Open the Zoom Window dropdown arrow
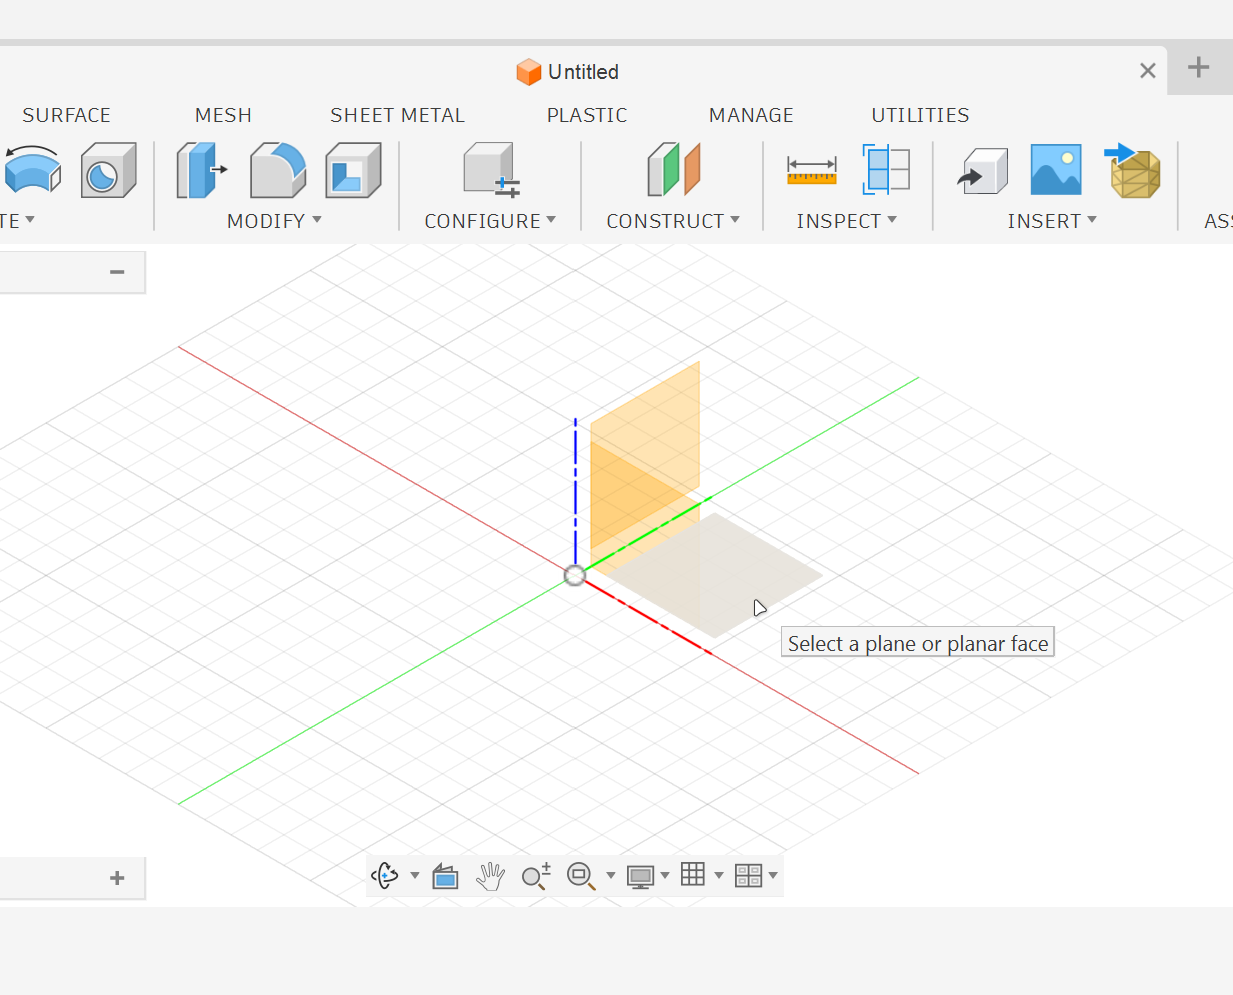This screenshot has width=1233, height=995. pos(611,876)
